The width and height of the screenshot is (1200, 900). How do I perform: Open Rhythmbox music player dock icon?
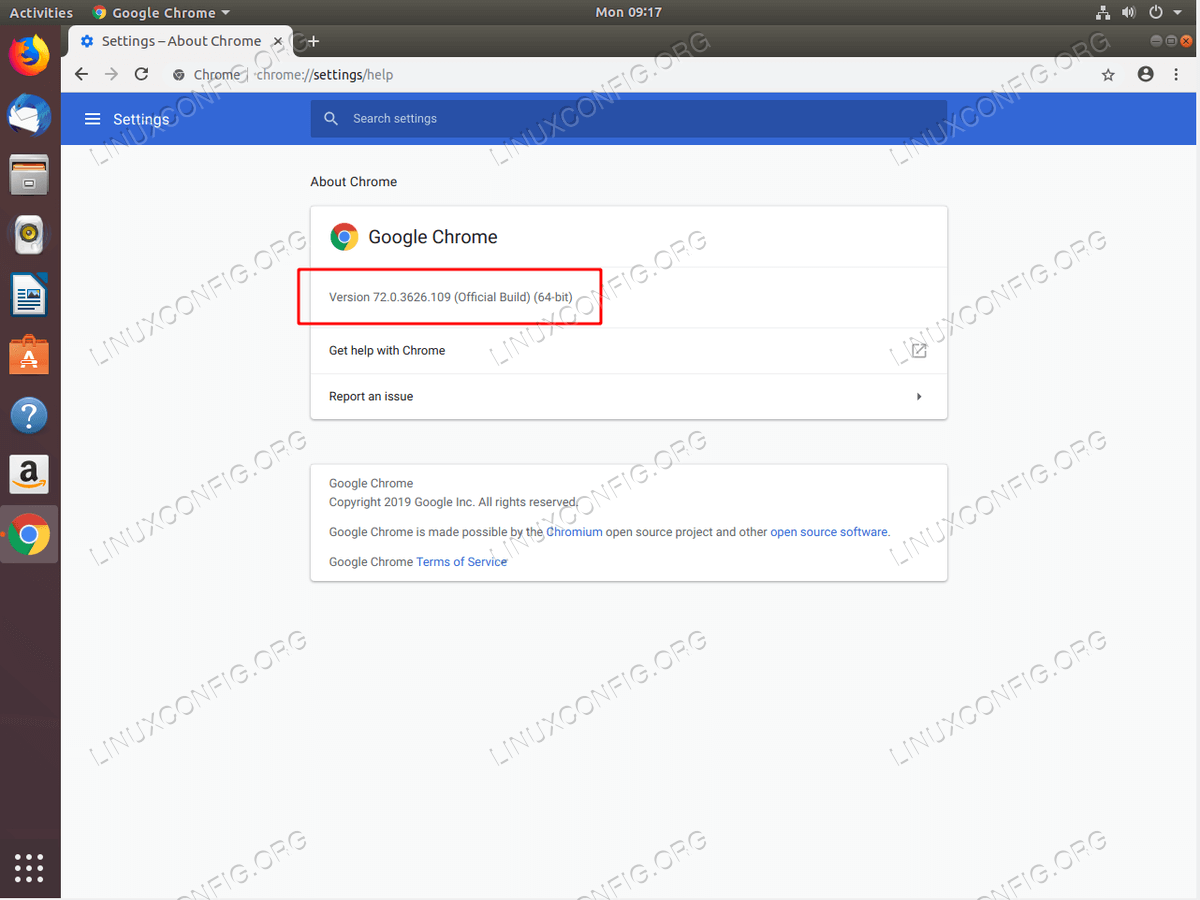click(29, 235)
